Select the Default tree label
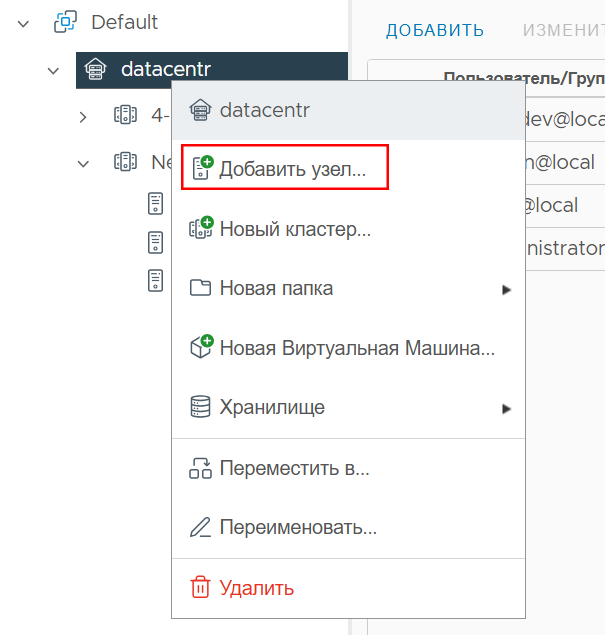 click(124, 22)
